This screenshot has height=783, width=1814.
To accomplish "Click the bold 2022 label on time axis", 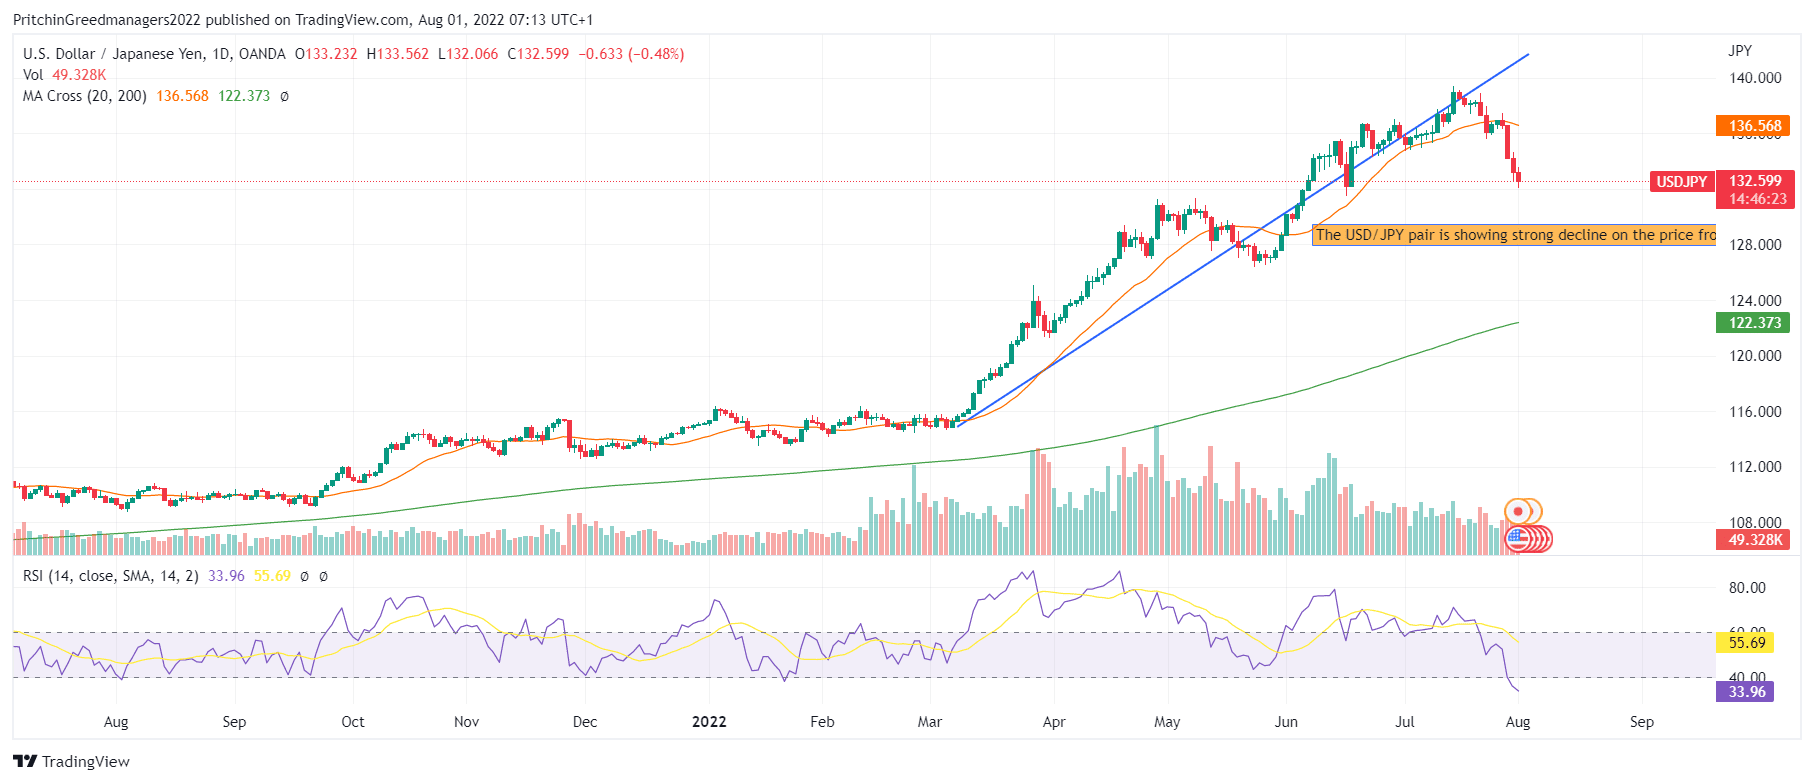I will click(x=709, y=722).
